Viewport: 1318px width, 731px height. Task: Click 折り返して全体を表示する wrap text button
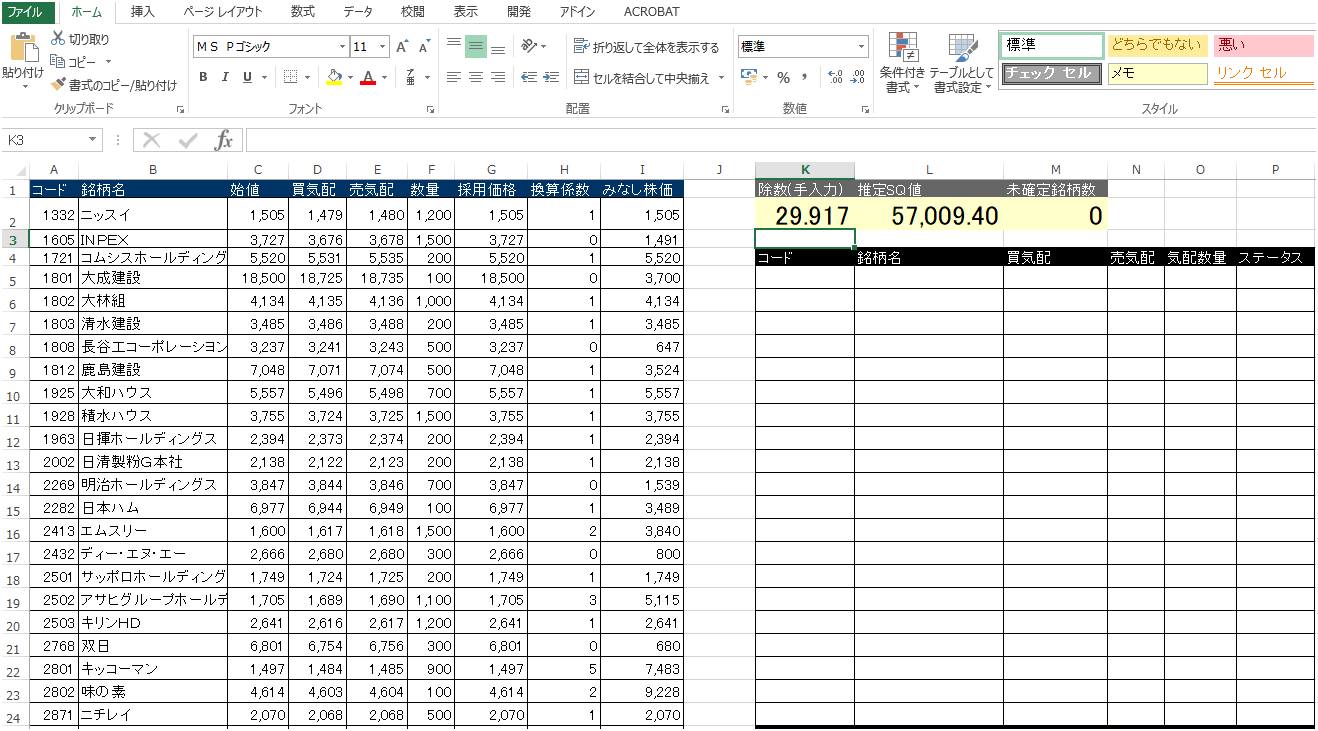pos(646,47)
